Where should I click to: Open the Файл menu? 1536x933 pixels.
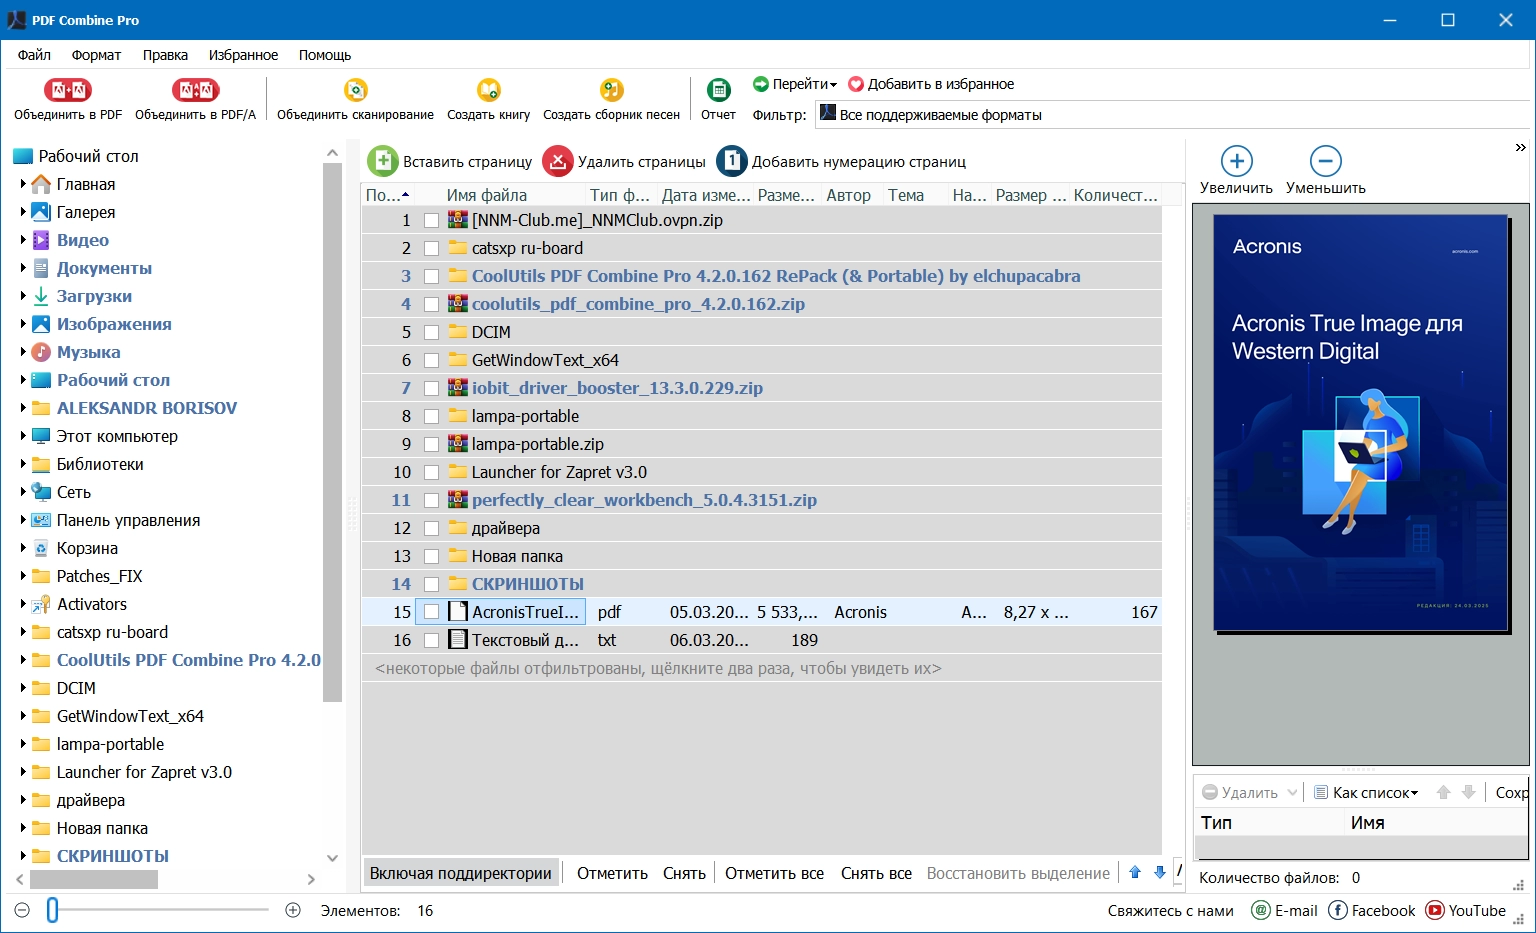(x=34, y=55)
